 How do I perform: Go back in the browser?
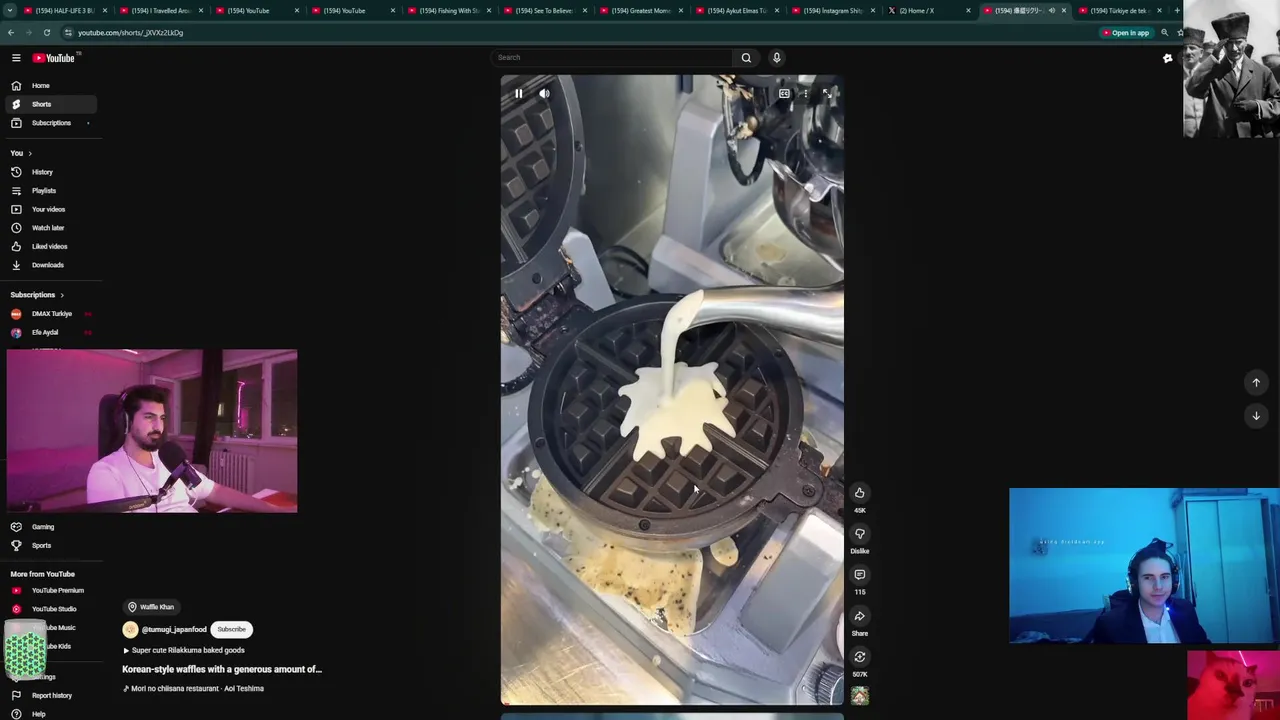[x=11, y=33]
